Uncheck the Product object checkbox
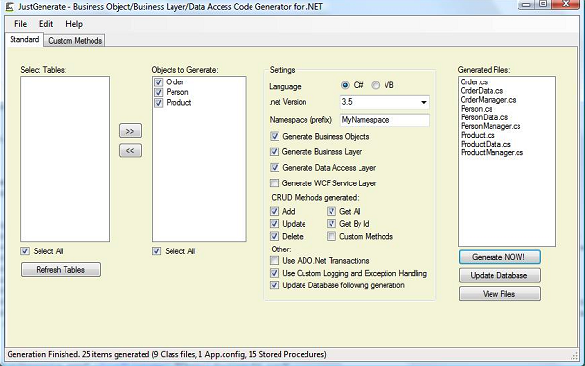This screenshot has width=585, height=366. click(159, 103)
